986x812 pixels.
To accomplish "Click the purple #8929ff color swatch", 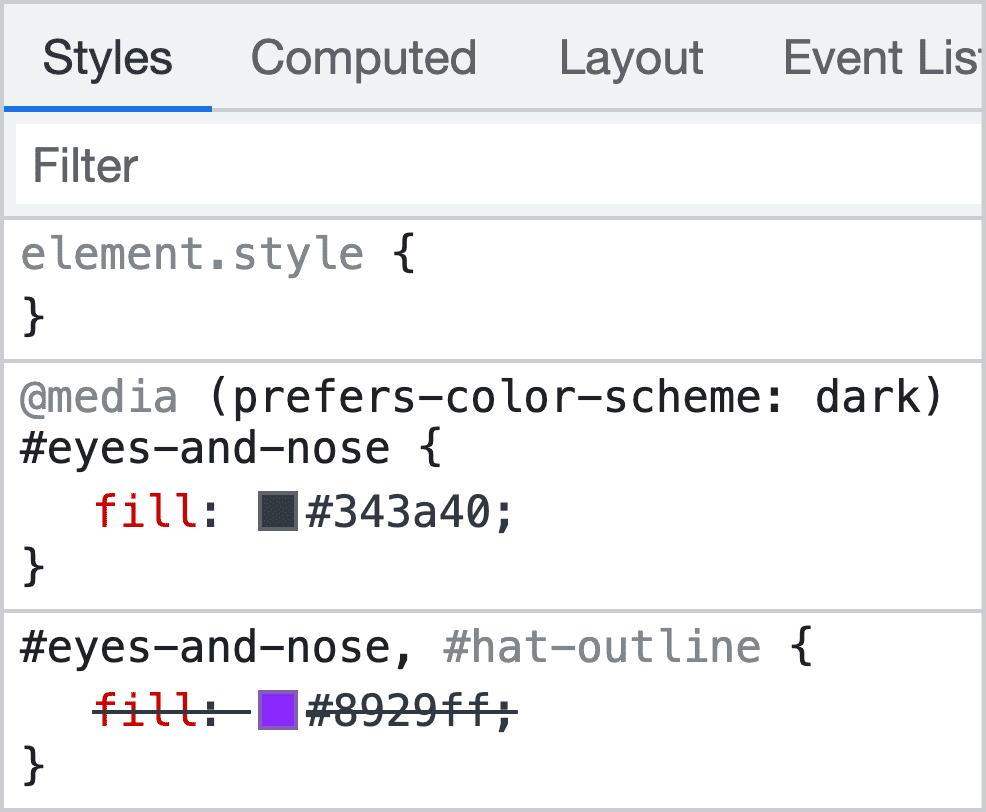I will pos(278,711).
